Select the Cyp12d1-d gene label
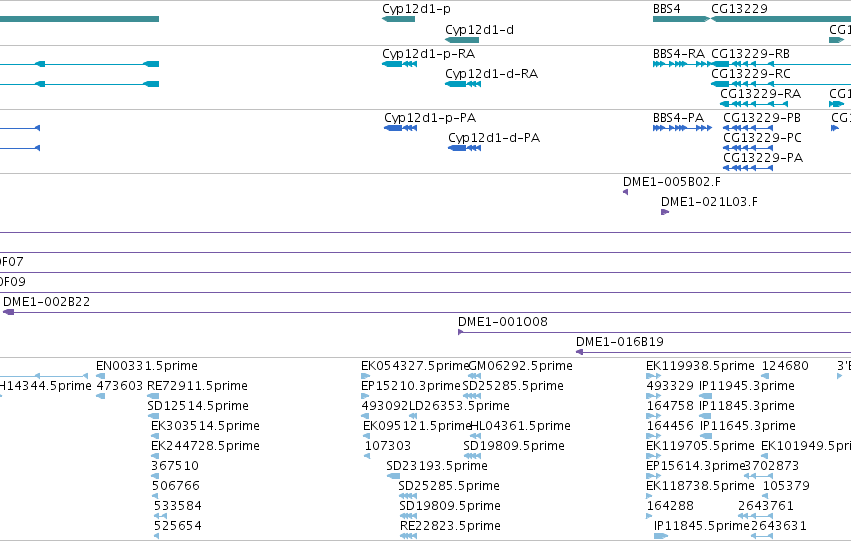Screen dimensions: 851x541 479,30
